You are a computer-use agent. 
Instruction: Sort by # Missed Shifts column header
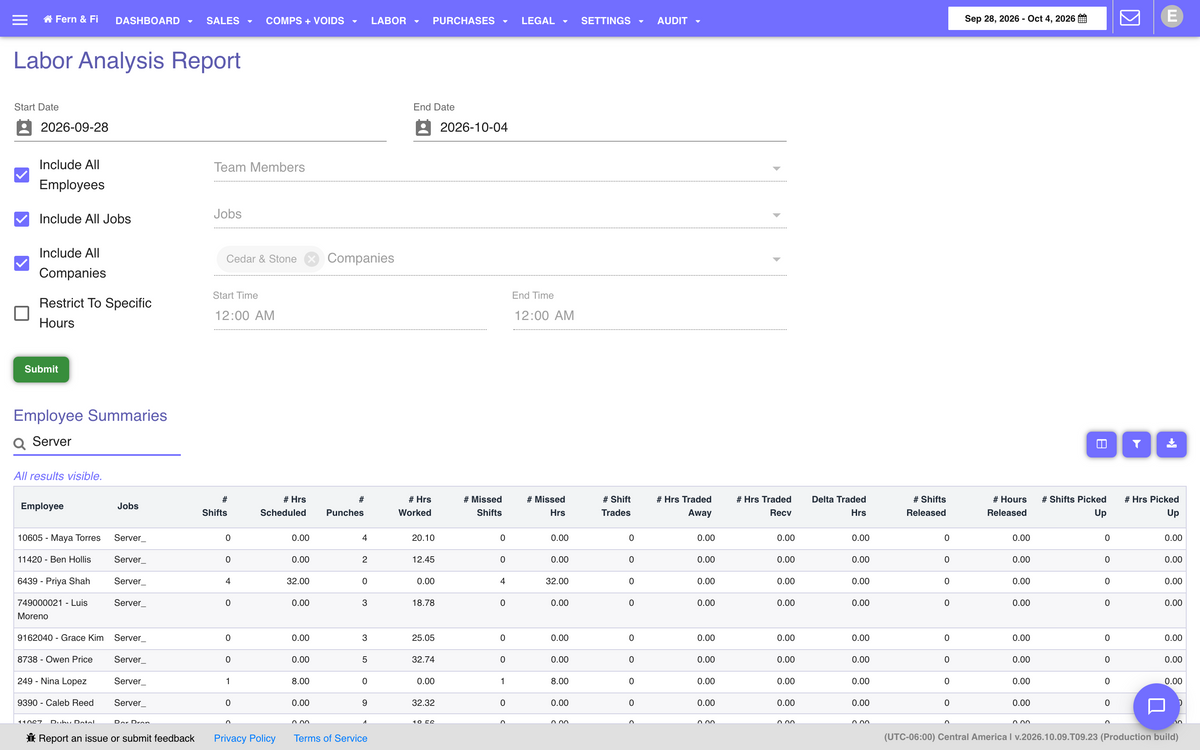[x=483, y=506]
